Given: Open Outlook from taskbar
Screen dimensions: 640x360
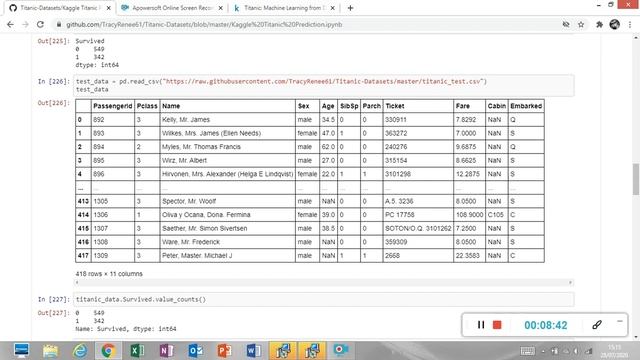Looking at the screenshot, I should 196,351.
